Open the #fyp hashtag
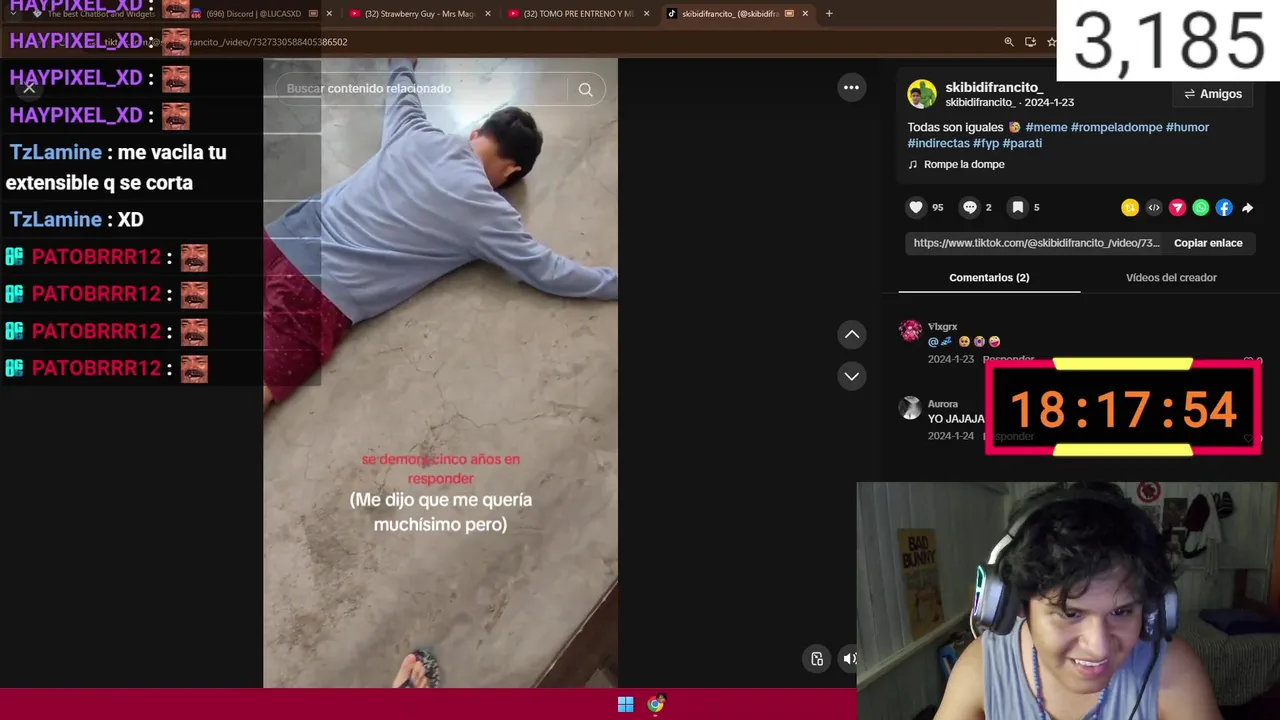Screen dimensions: 1280x720 click(986, 143)
